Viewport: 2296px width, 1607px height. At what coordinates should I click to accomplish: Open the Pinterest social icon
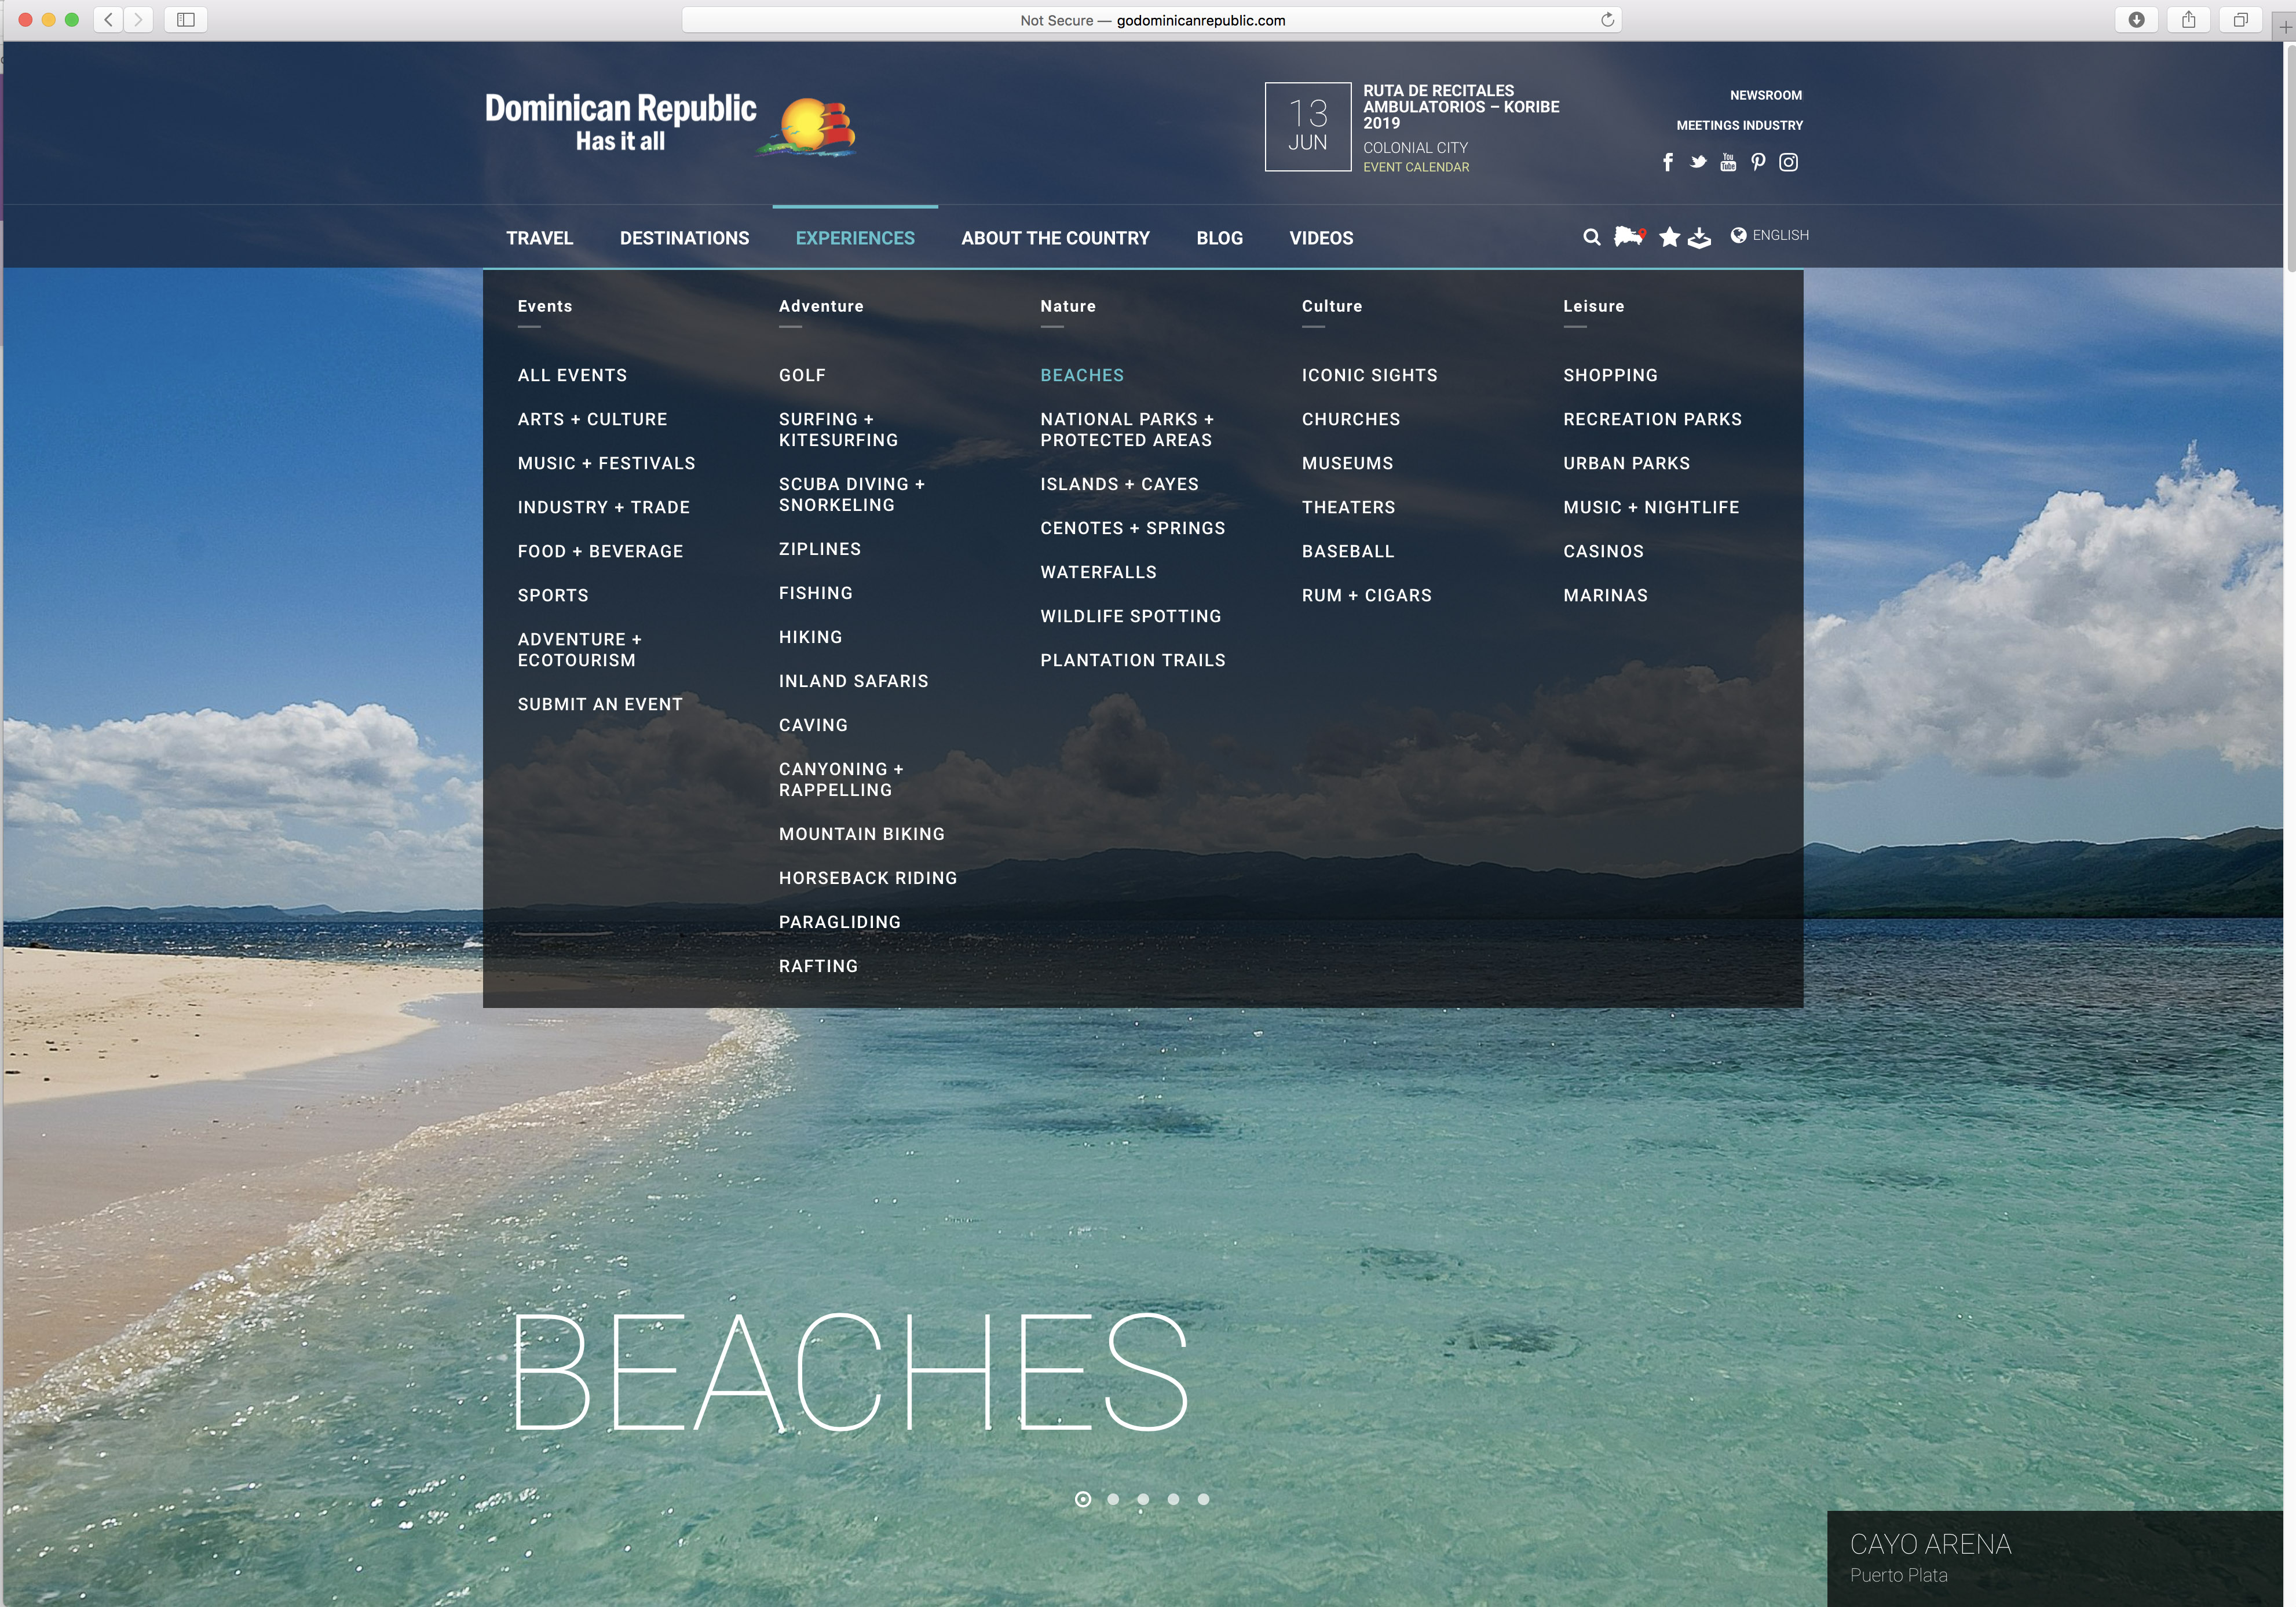point(1758,162)
